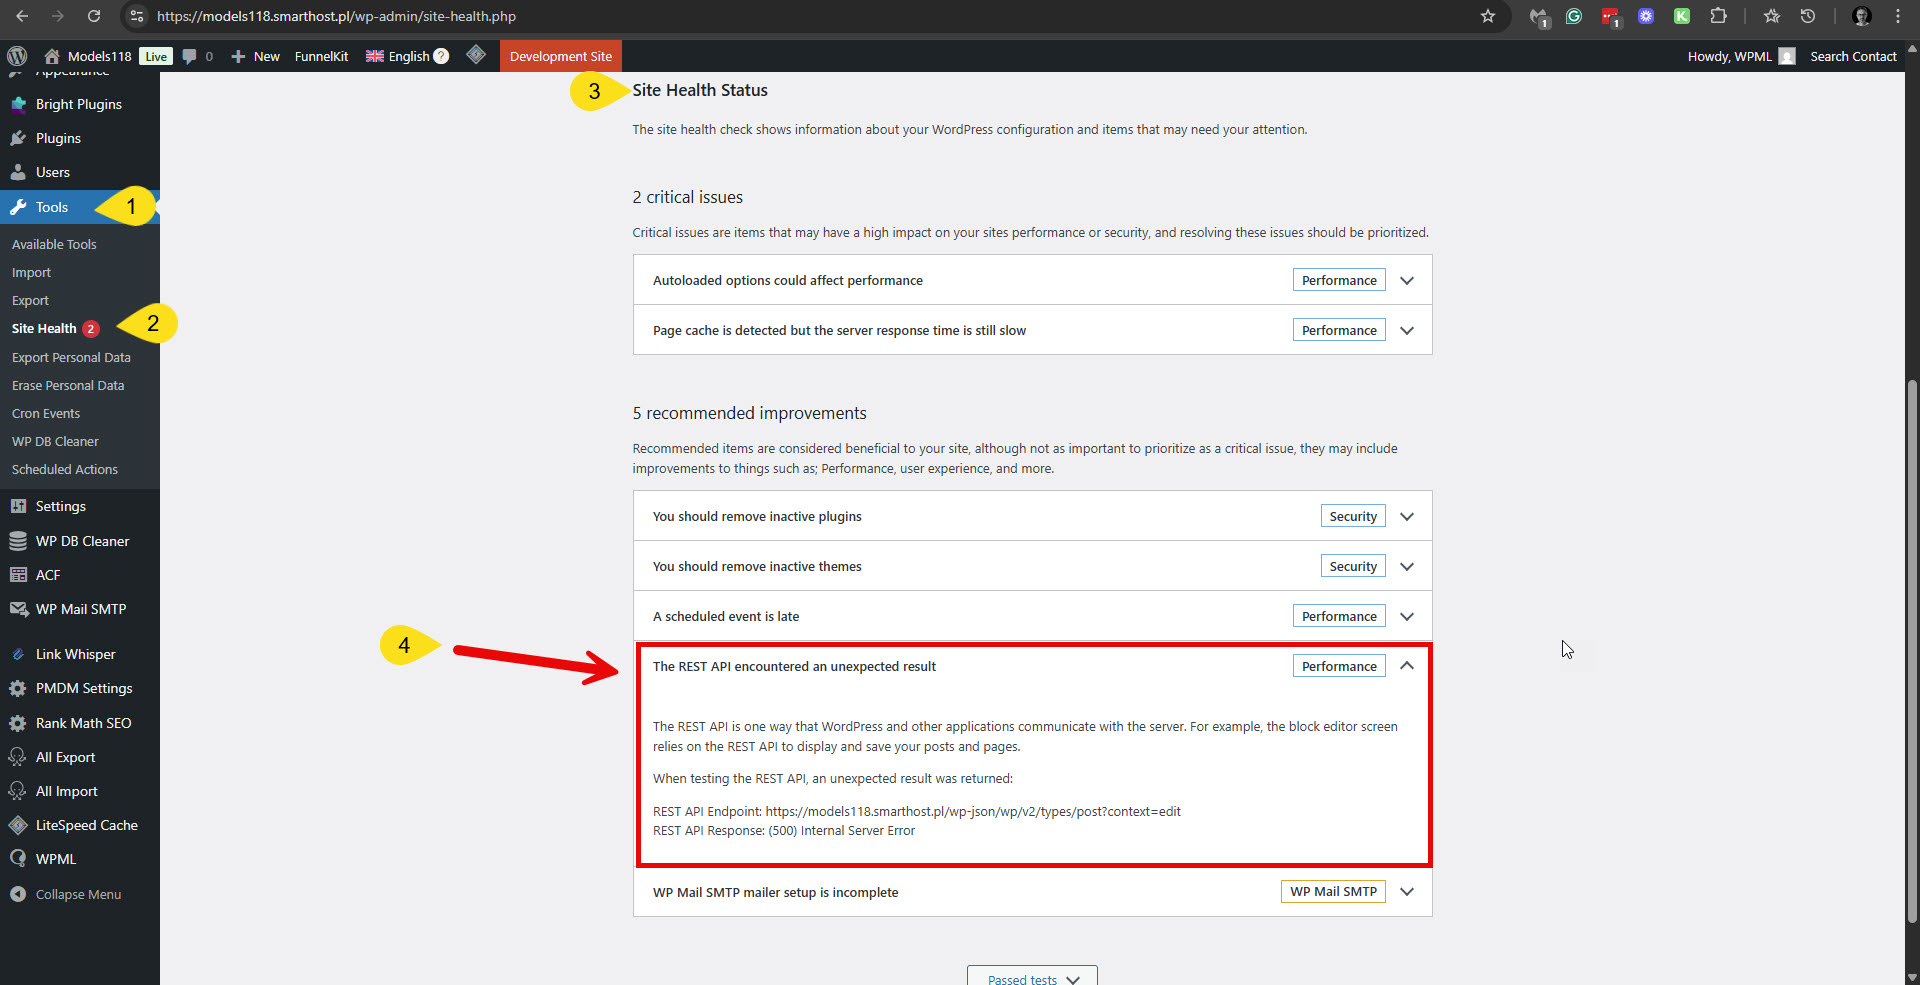Expand the Passed tests section
Viewport: 1920px width, 985px height.
[1032, 979]
